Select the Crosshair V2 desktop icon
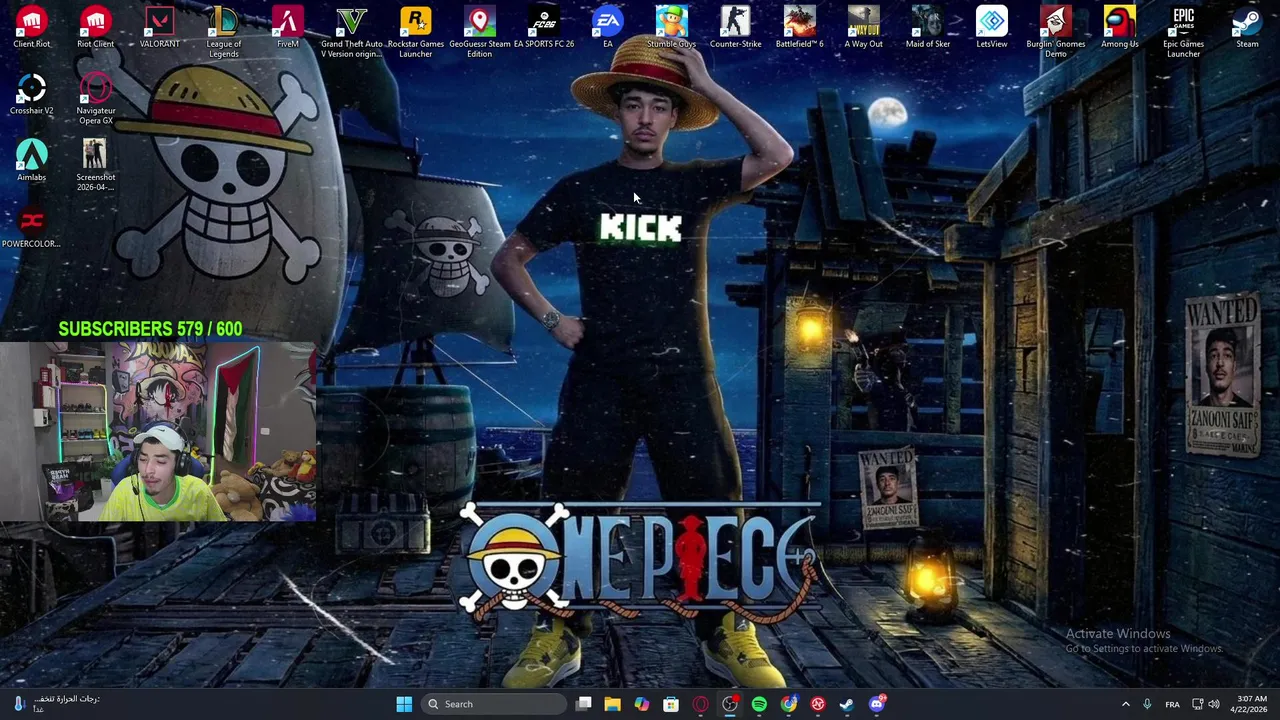This screenshot has height=720, width=1280. pyautogui.click(x=31, y=94)
